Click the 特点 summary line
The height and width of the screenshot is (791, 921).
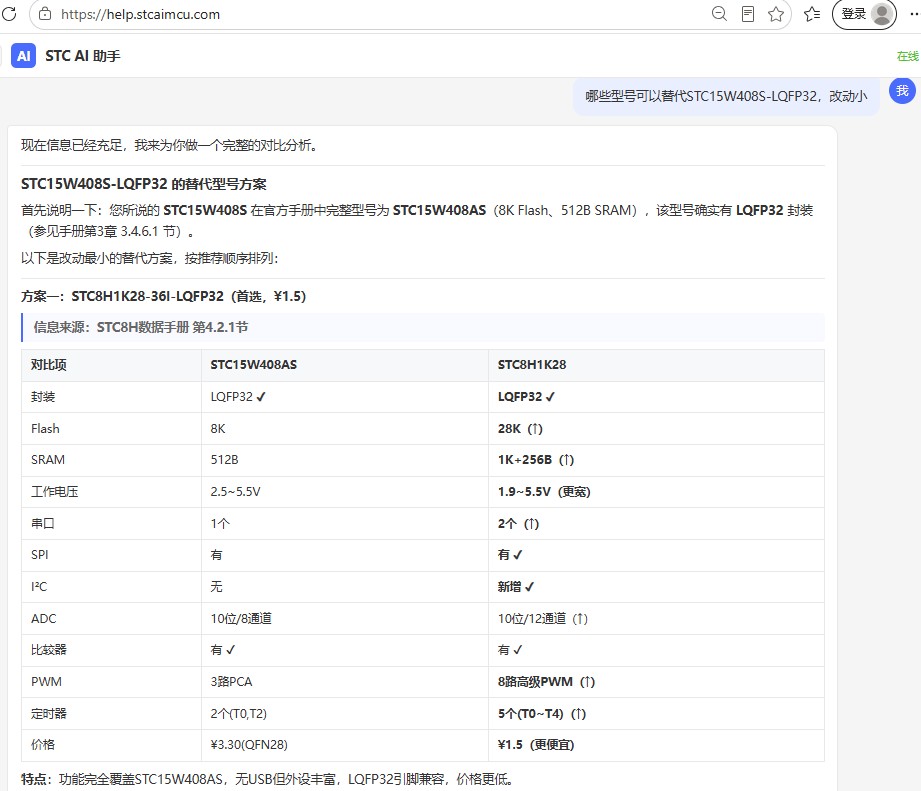tap(269, 779)
